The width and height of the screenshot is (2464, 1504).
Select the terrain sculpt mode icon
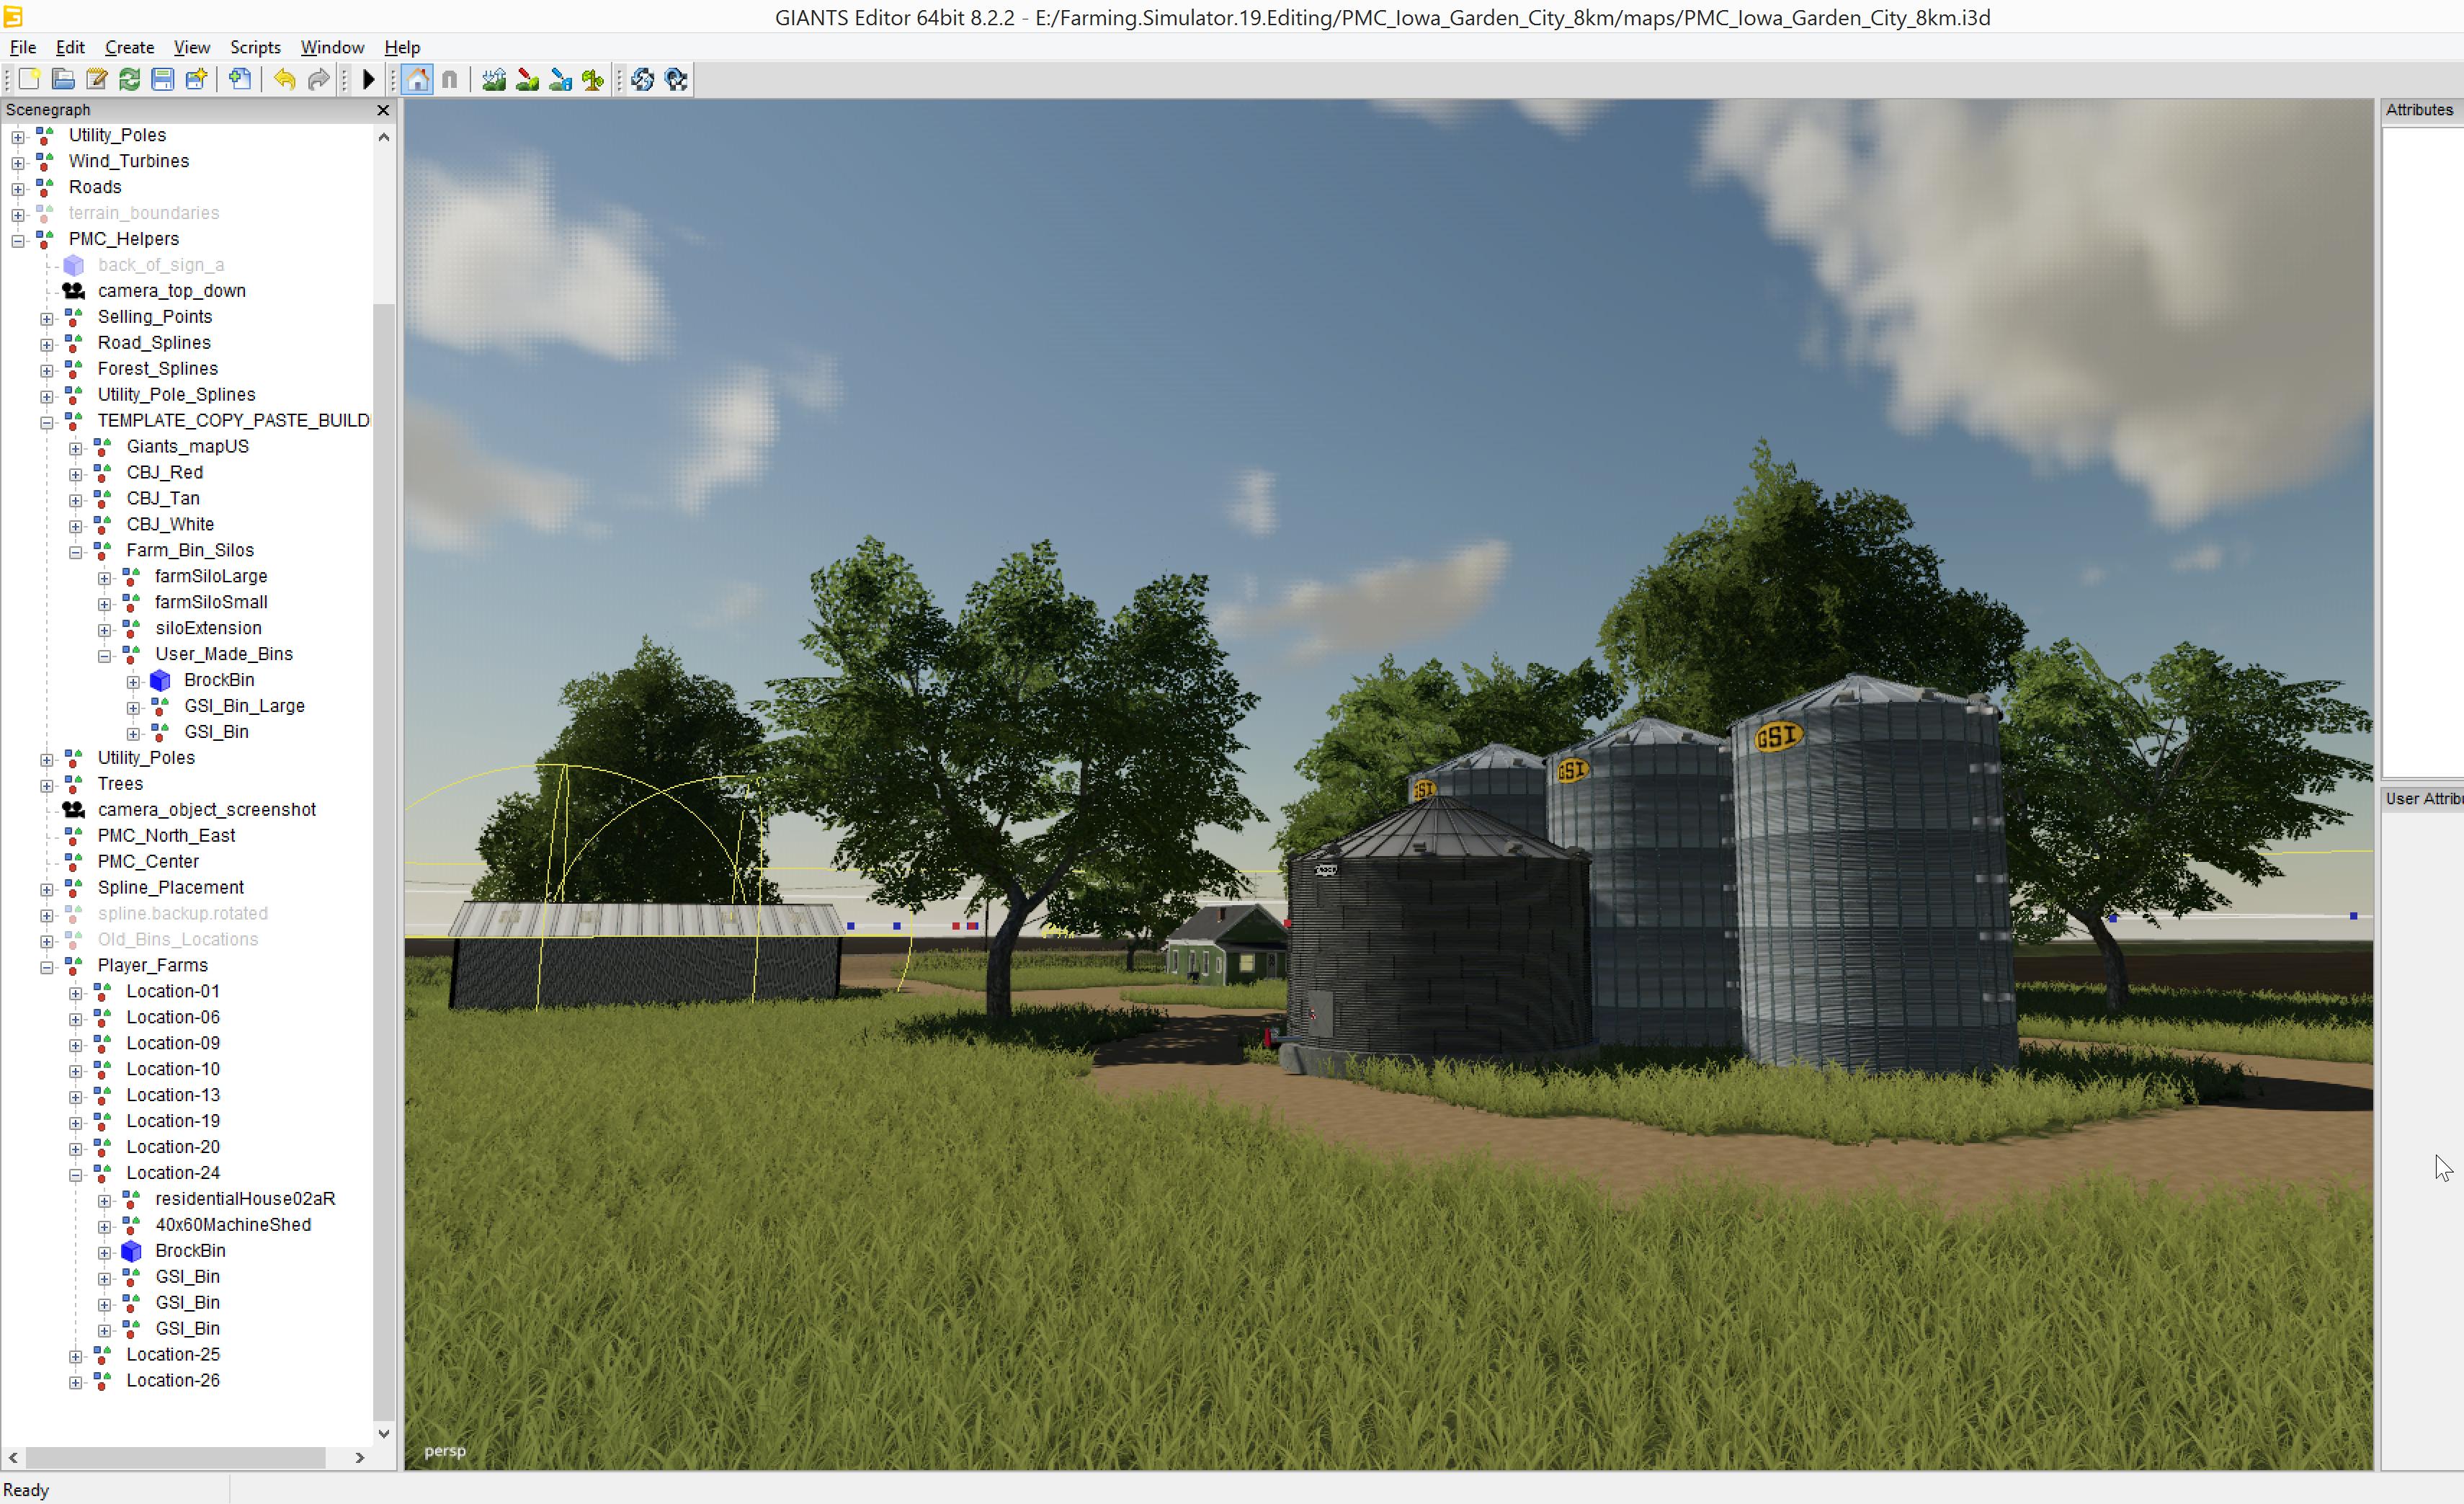point(494,79)
